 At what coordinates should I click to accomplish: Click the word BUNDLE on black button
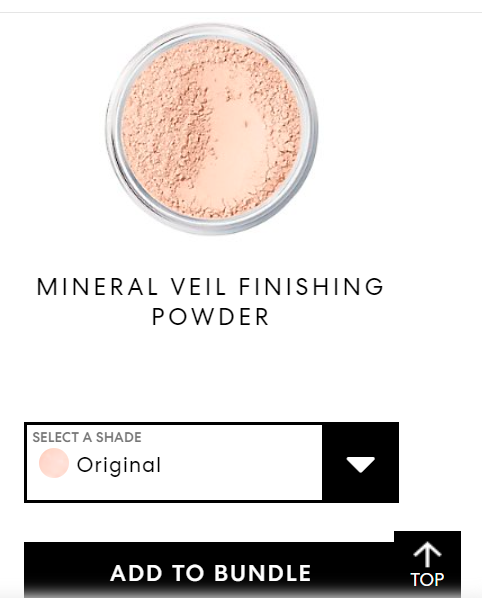click(x=263, y=573)
